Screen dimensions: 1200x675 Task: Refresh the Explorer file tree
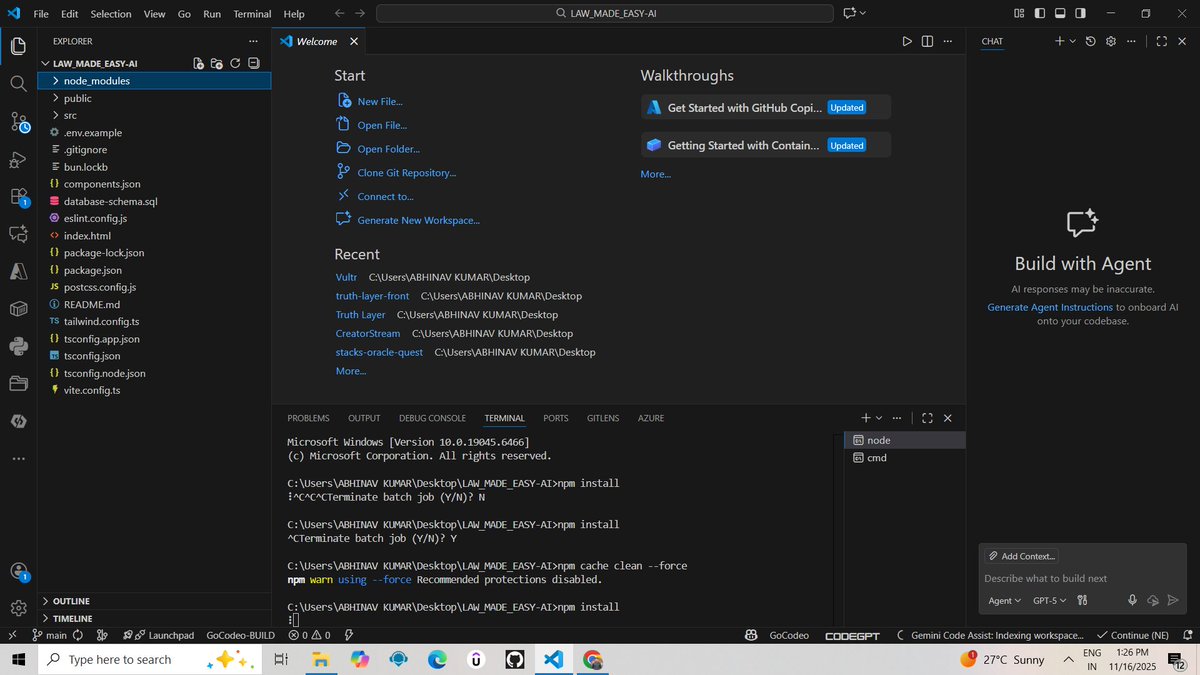(x=235, y=63)
